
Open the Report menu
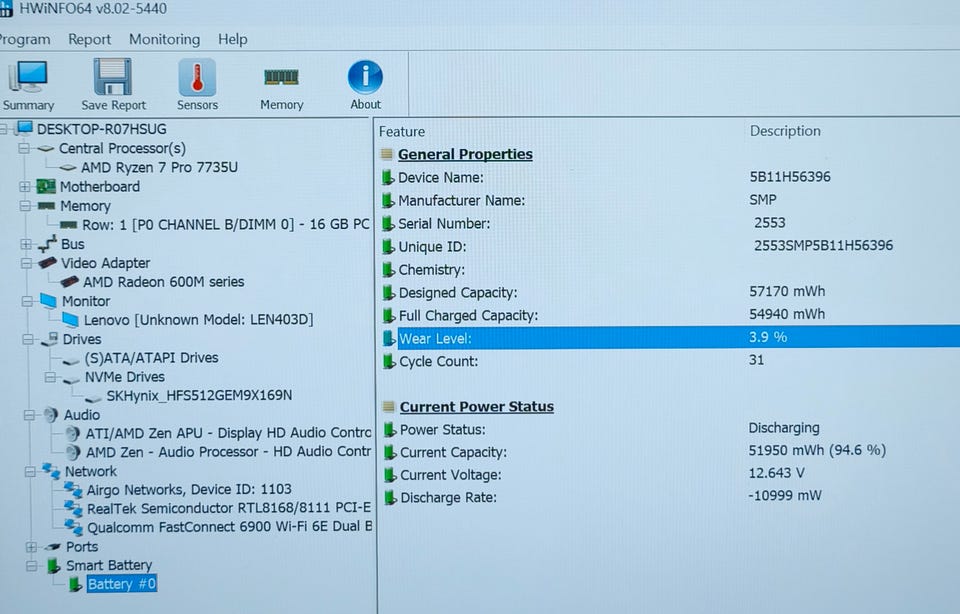89,39
